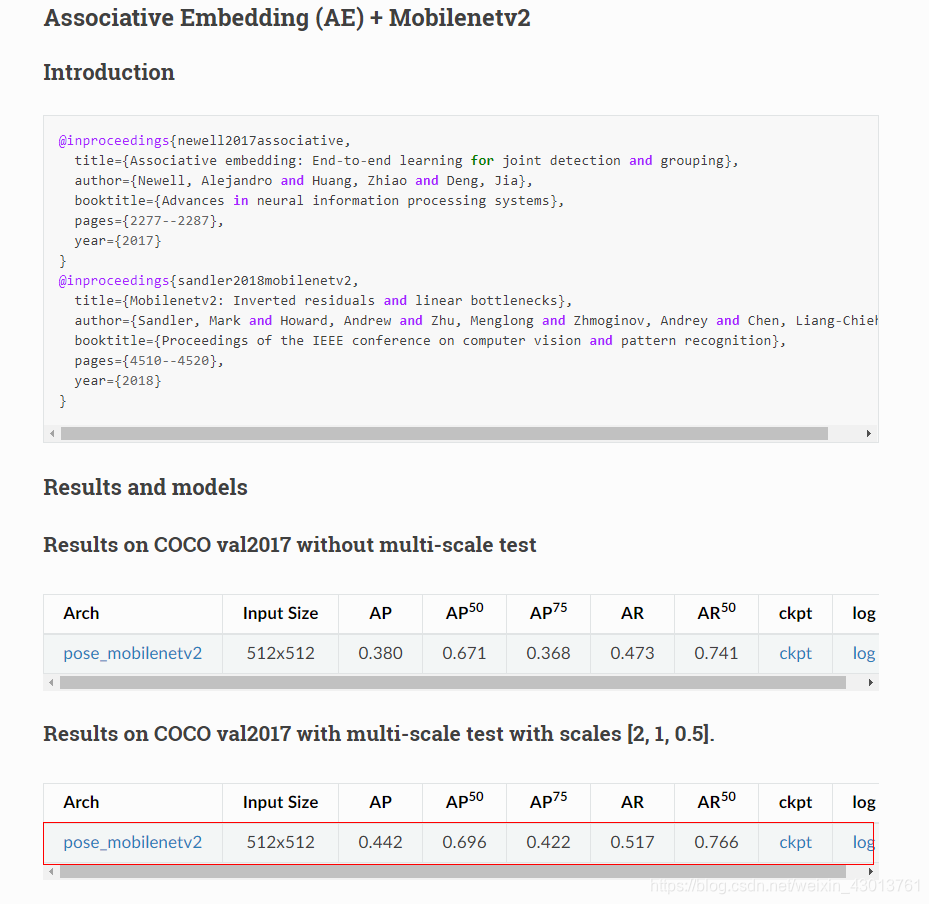Download ckpt from the 0.380 AP row

coord(795,653)
